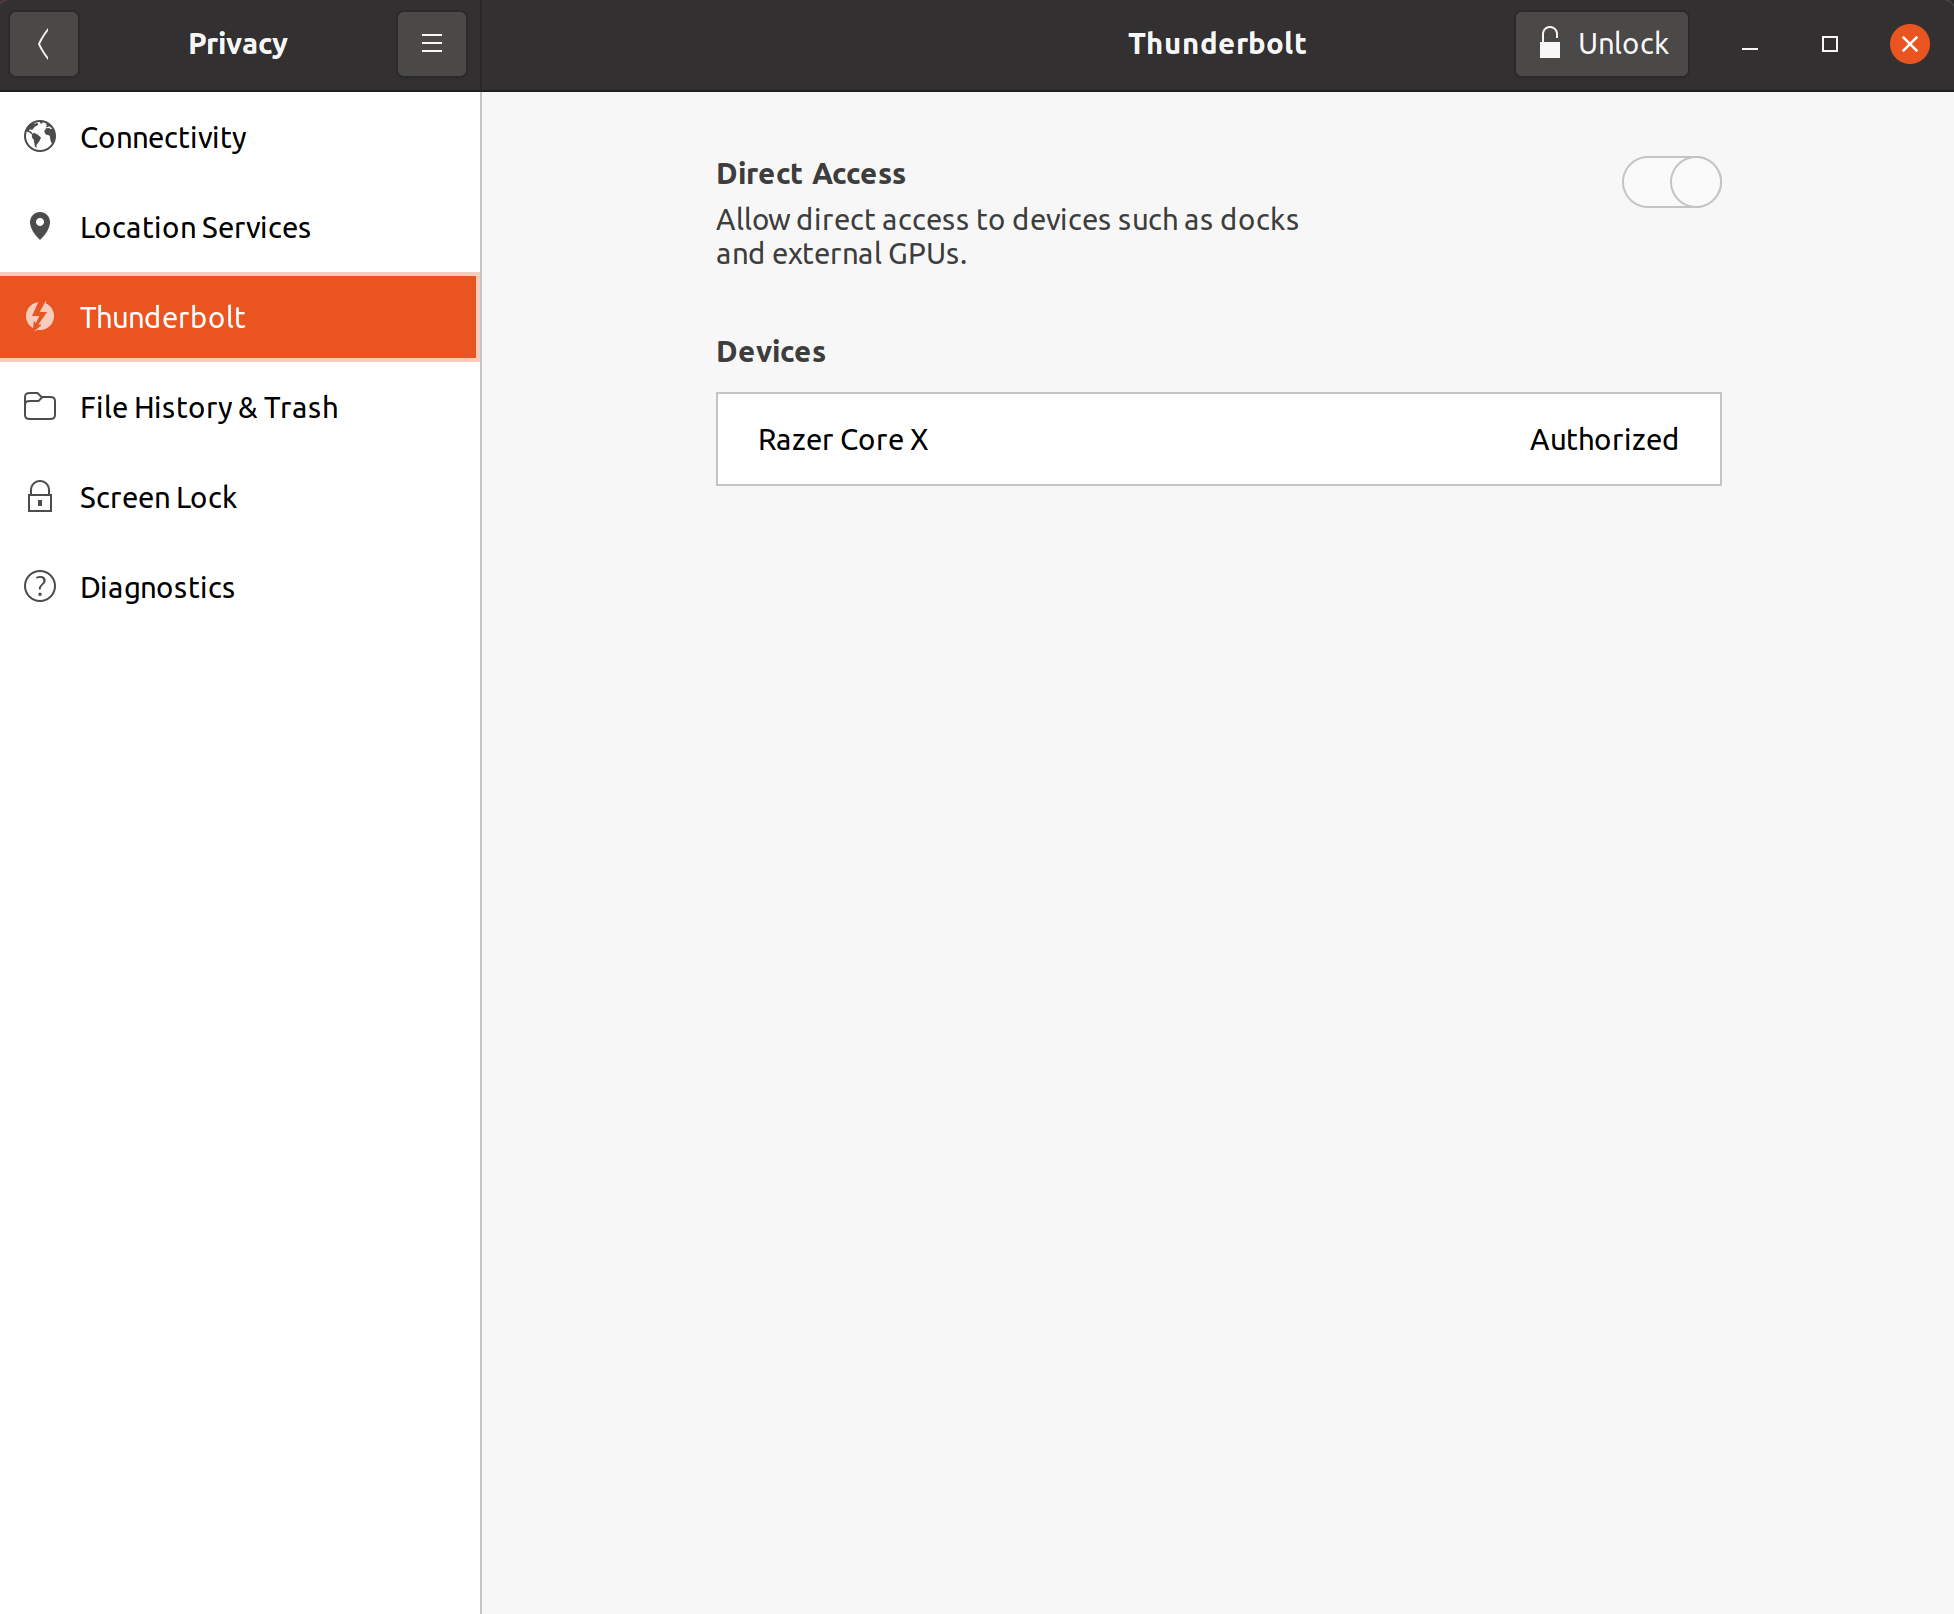Open the hamburger menu in the sidebar header
The width and height of the screenshot is (1954, 1614).
432,44
